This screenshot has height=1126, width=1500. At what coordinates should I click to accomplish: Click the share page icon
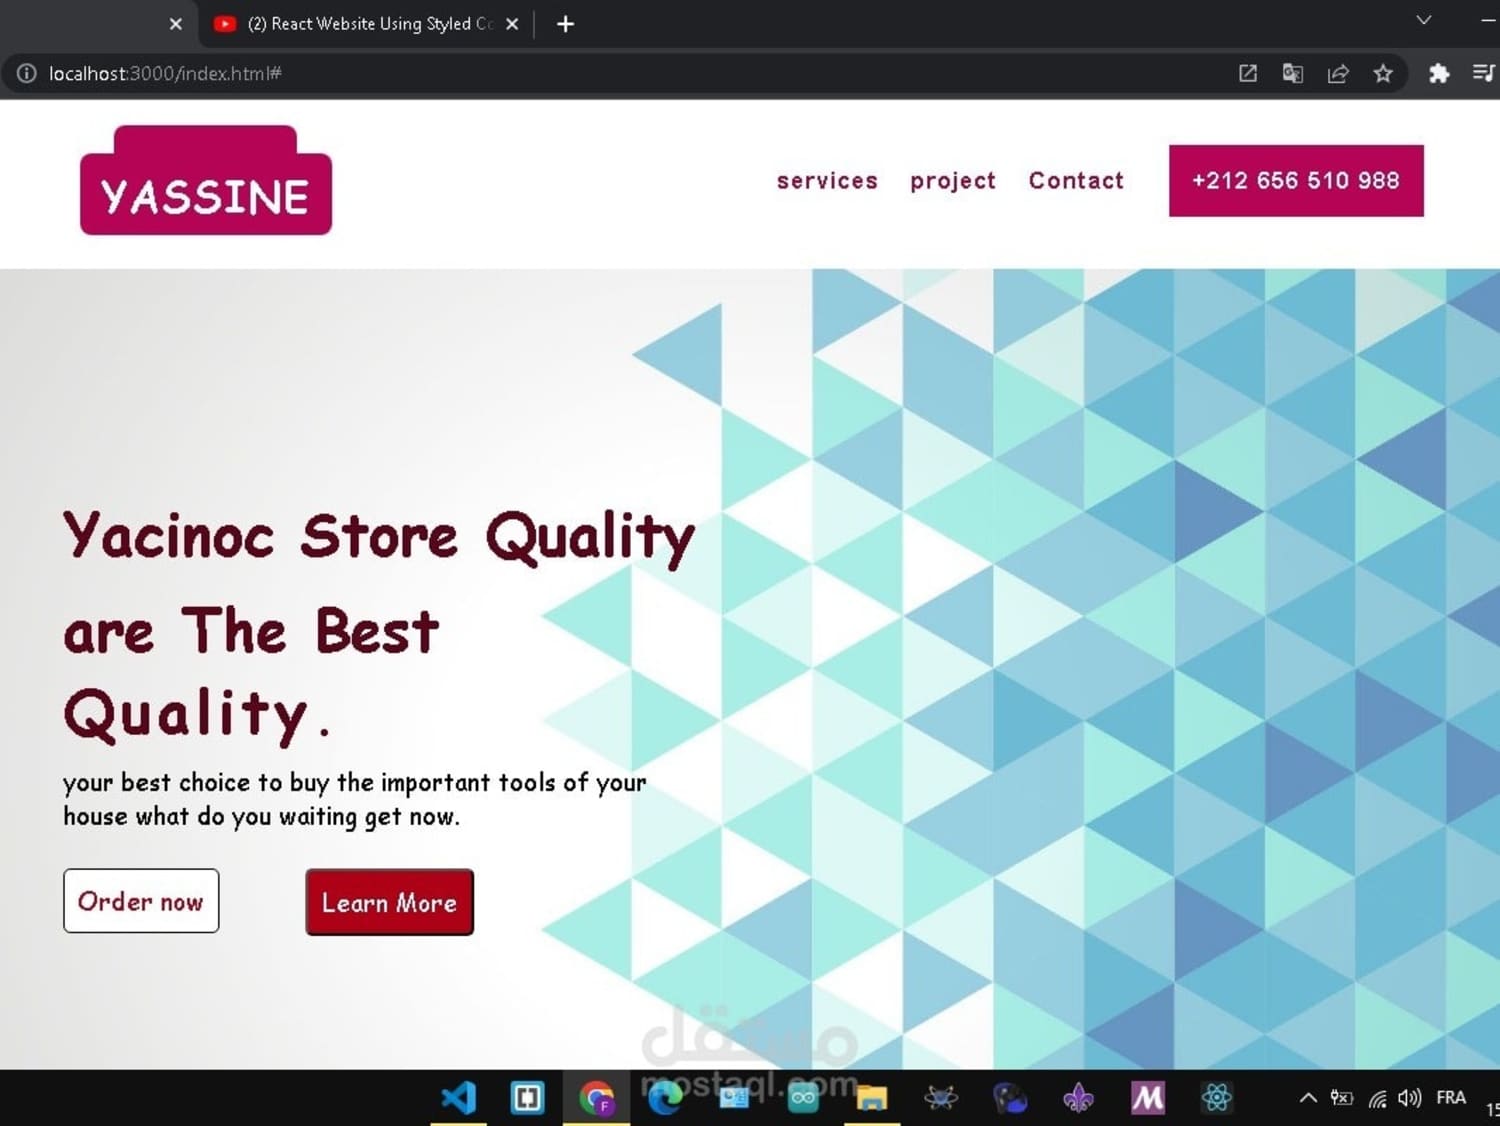(x=1338, y=73)
